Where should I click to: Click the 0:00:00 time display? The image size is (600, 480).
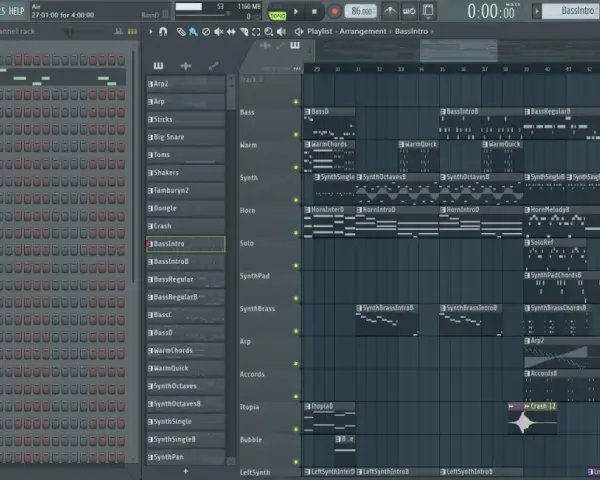491,11
